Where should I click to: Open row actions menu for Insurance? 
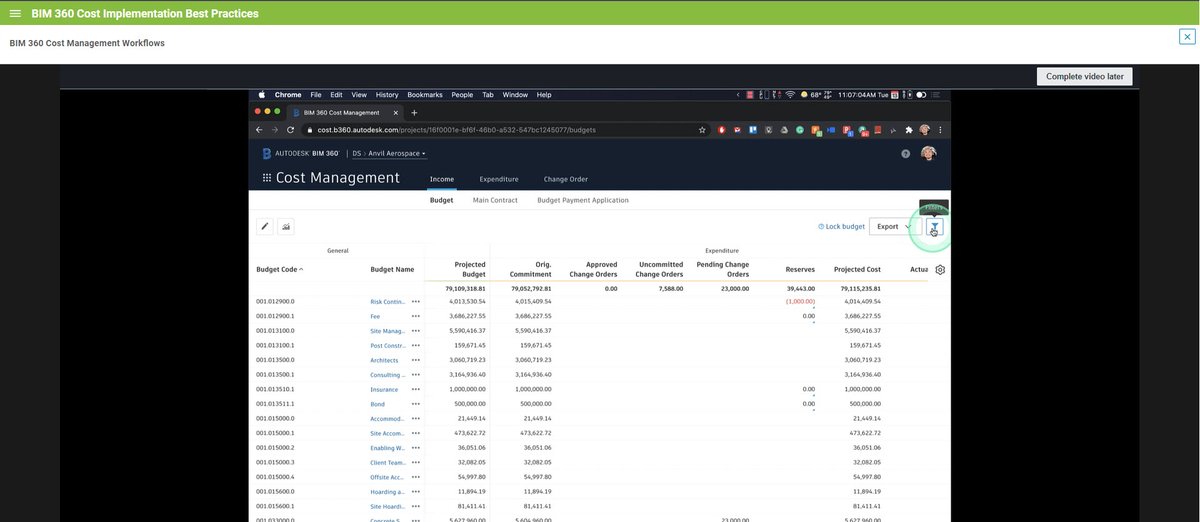415,389
